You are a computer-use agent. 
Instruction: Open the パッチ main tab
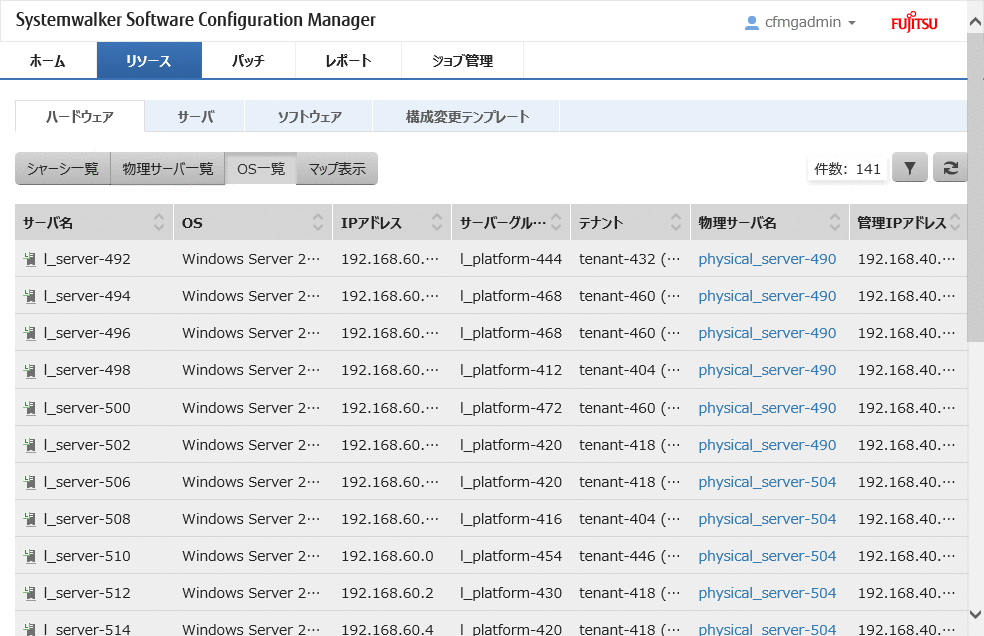[x=249, y=60]
